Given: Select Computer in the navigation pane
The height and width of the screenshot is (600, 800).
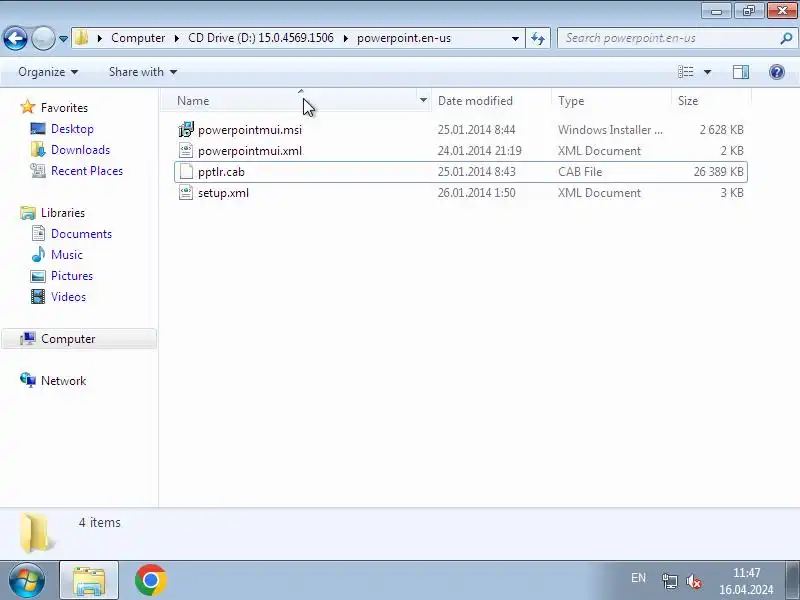Looking at the screenshot, I should click(79, 339).
